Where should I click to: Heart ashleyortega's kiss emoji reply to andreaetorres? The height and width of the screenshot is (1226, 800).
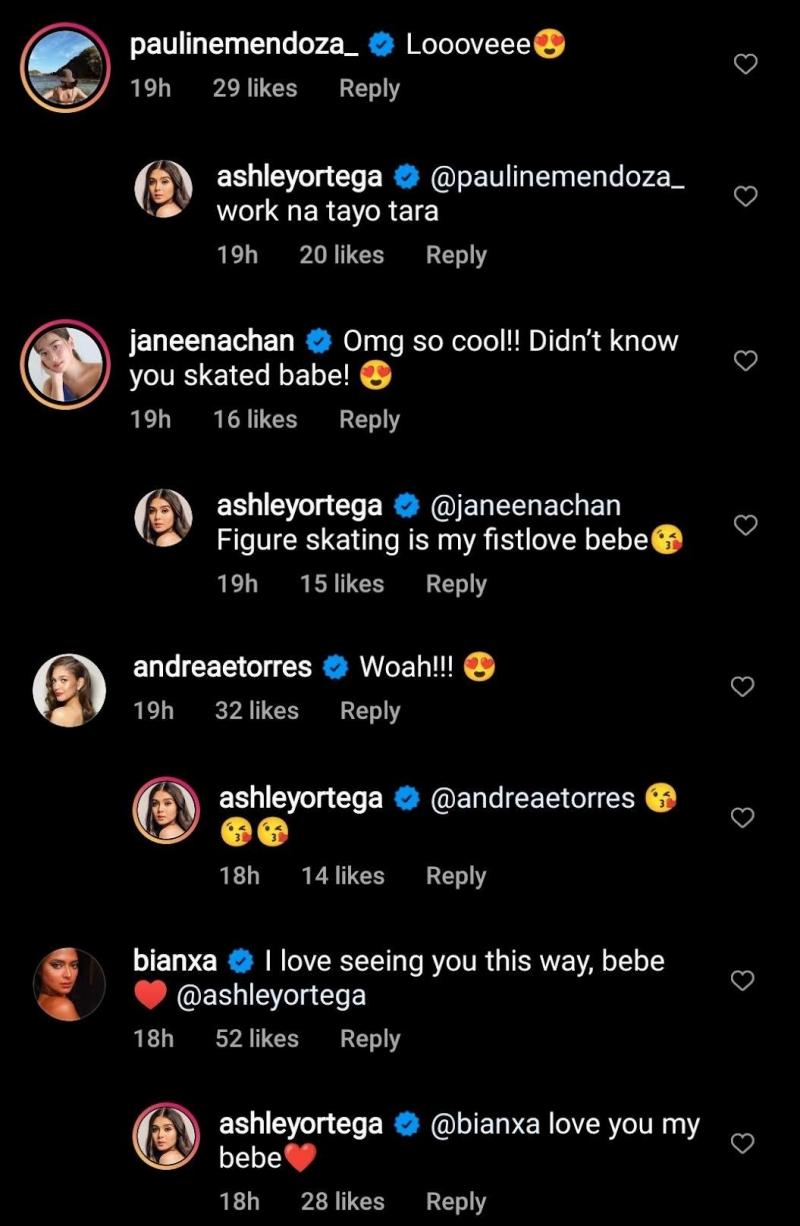click(742, 818)
